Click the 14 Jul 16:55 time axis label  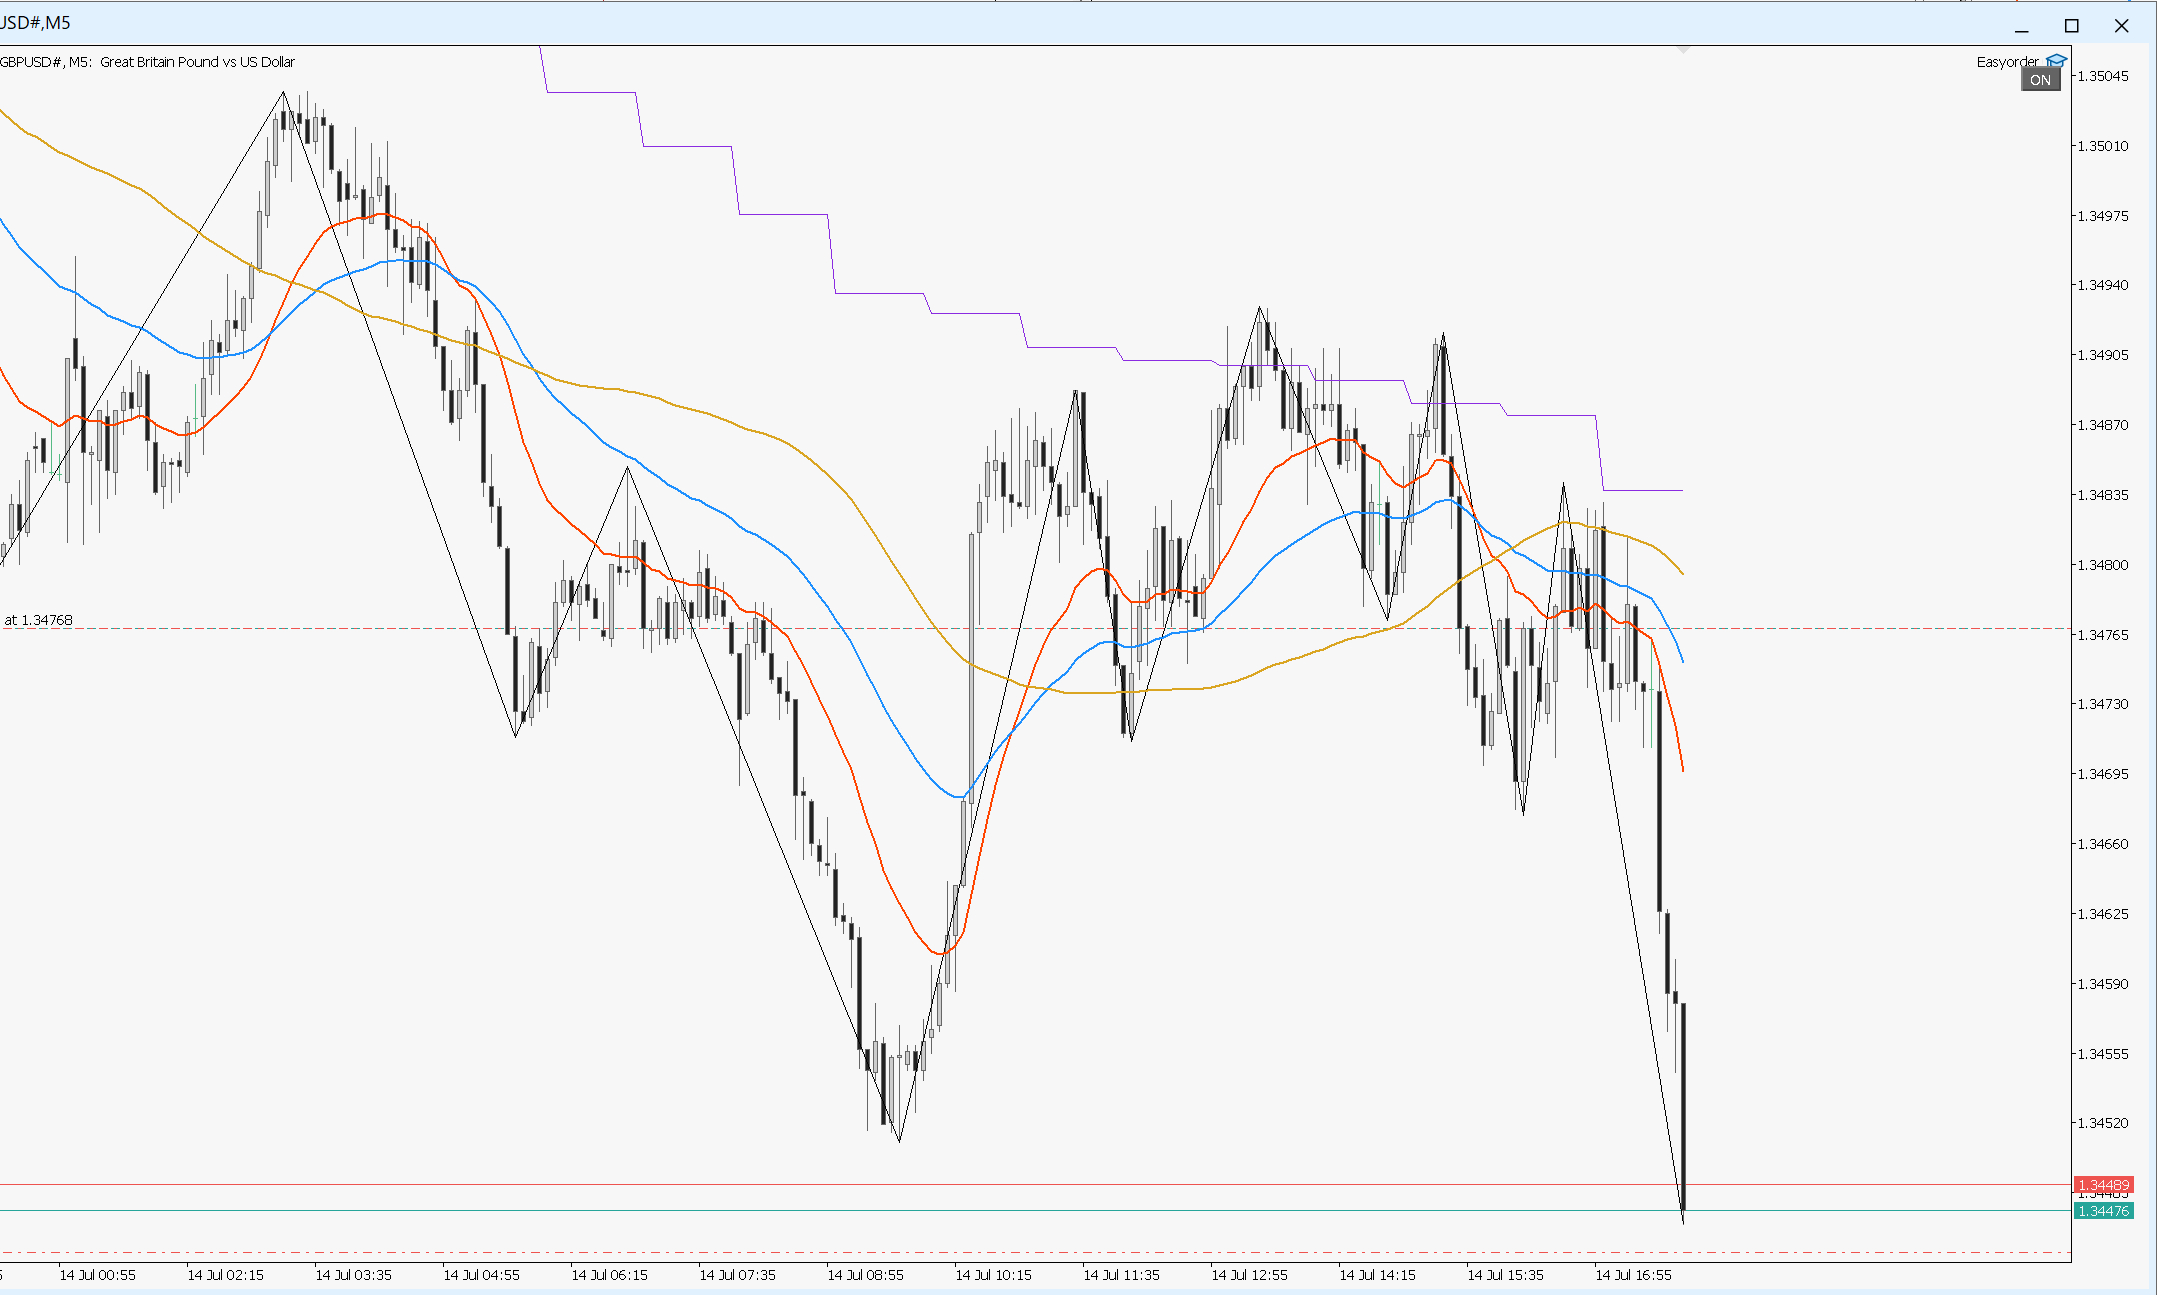click(x=1632, y=1275)
